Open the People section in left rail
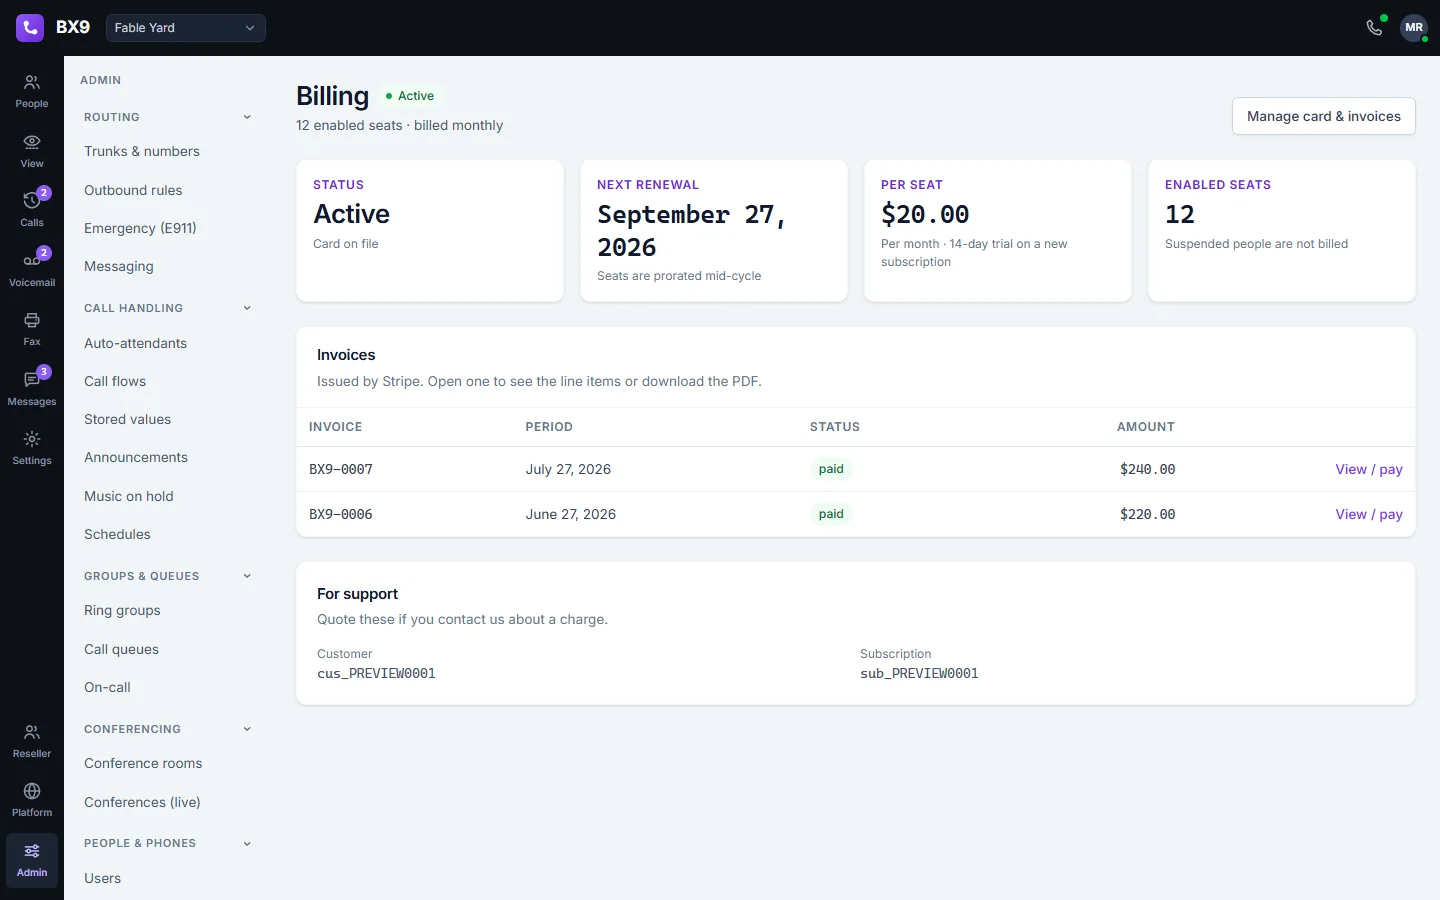This screenshot has height=900, width=1440. coord(32,91)
